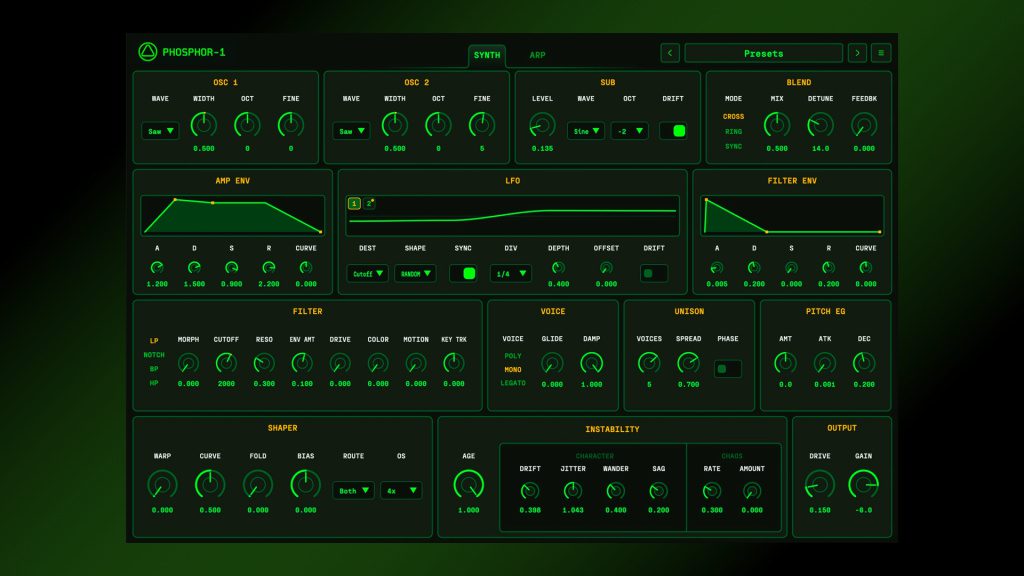
Task: Switch to the SYNTH tab
Action: [x=487, y=56]
